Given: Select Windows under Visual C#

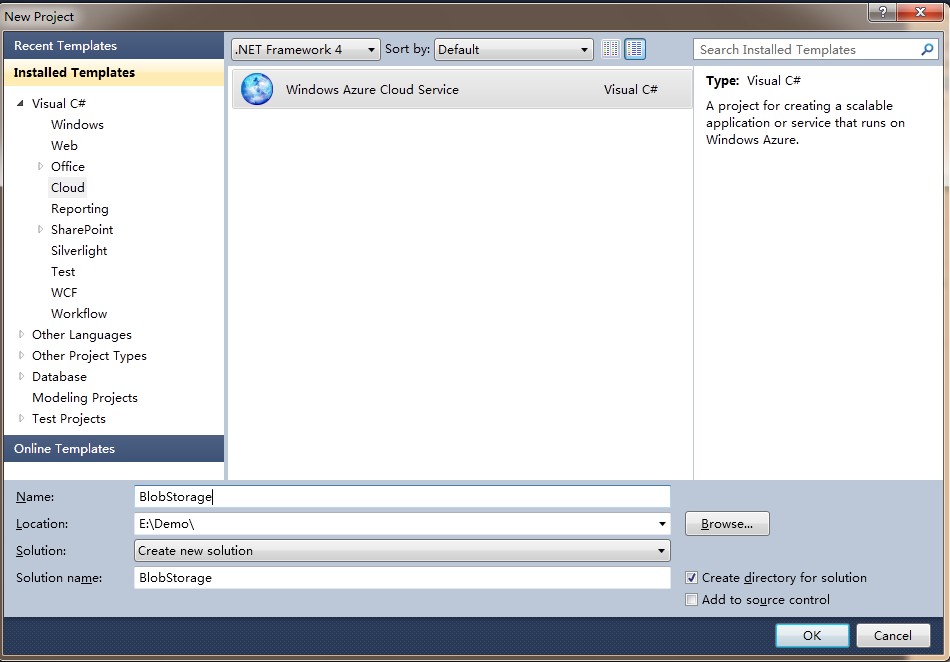Looking at the screenshot, I should point(77,124).
